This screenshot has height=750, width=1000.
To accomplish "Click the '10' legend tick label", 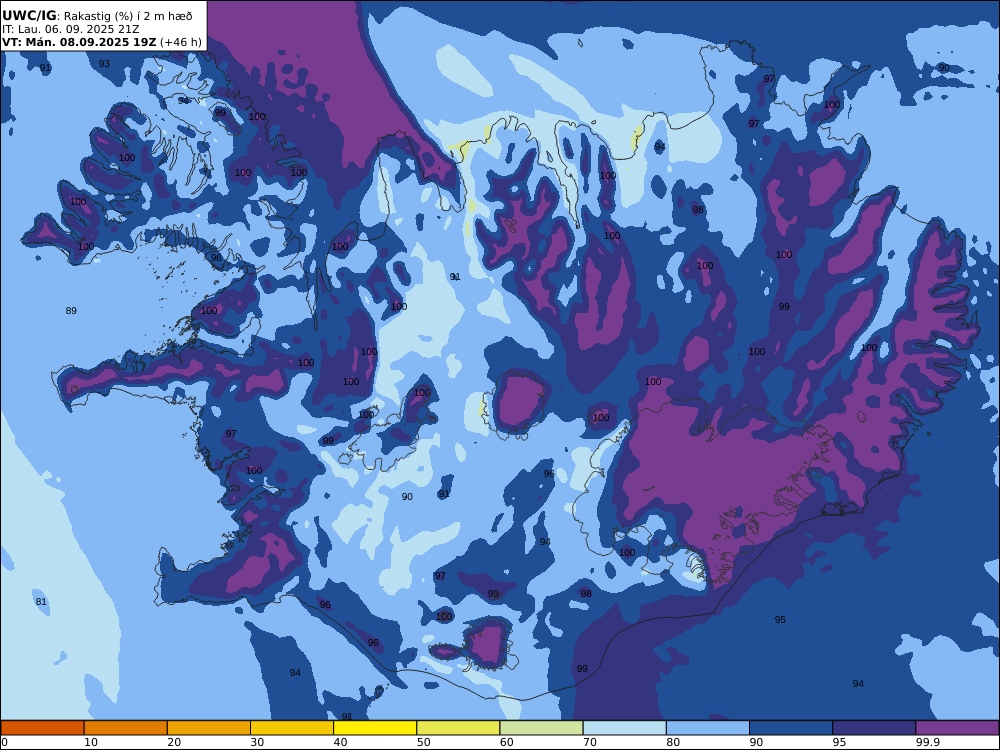I will 91,742.
